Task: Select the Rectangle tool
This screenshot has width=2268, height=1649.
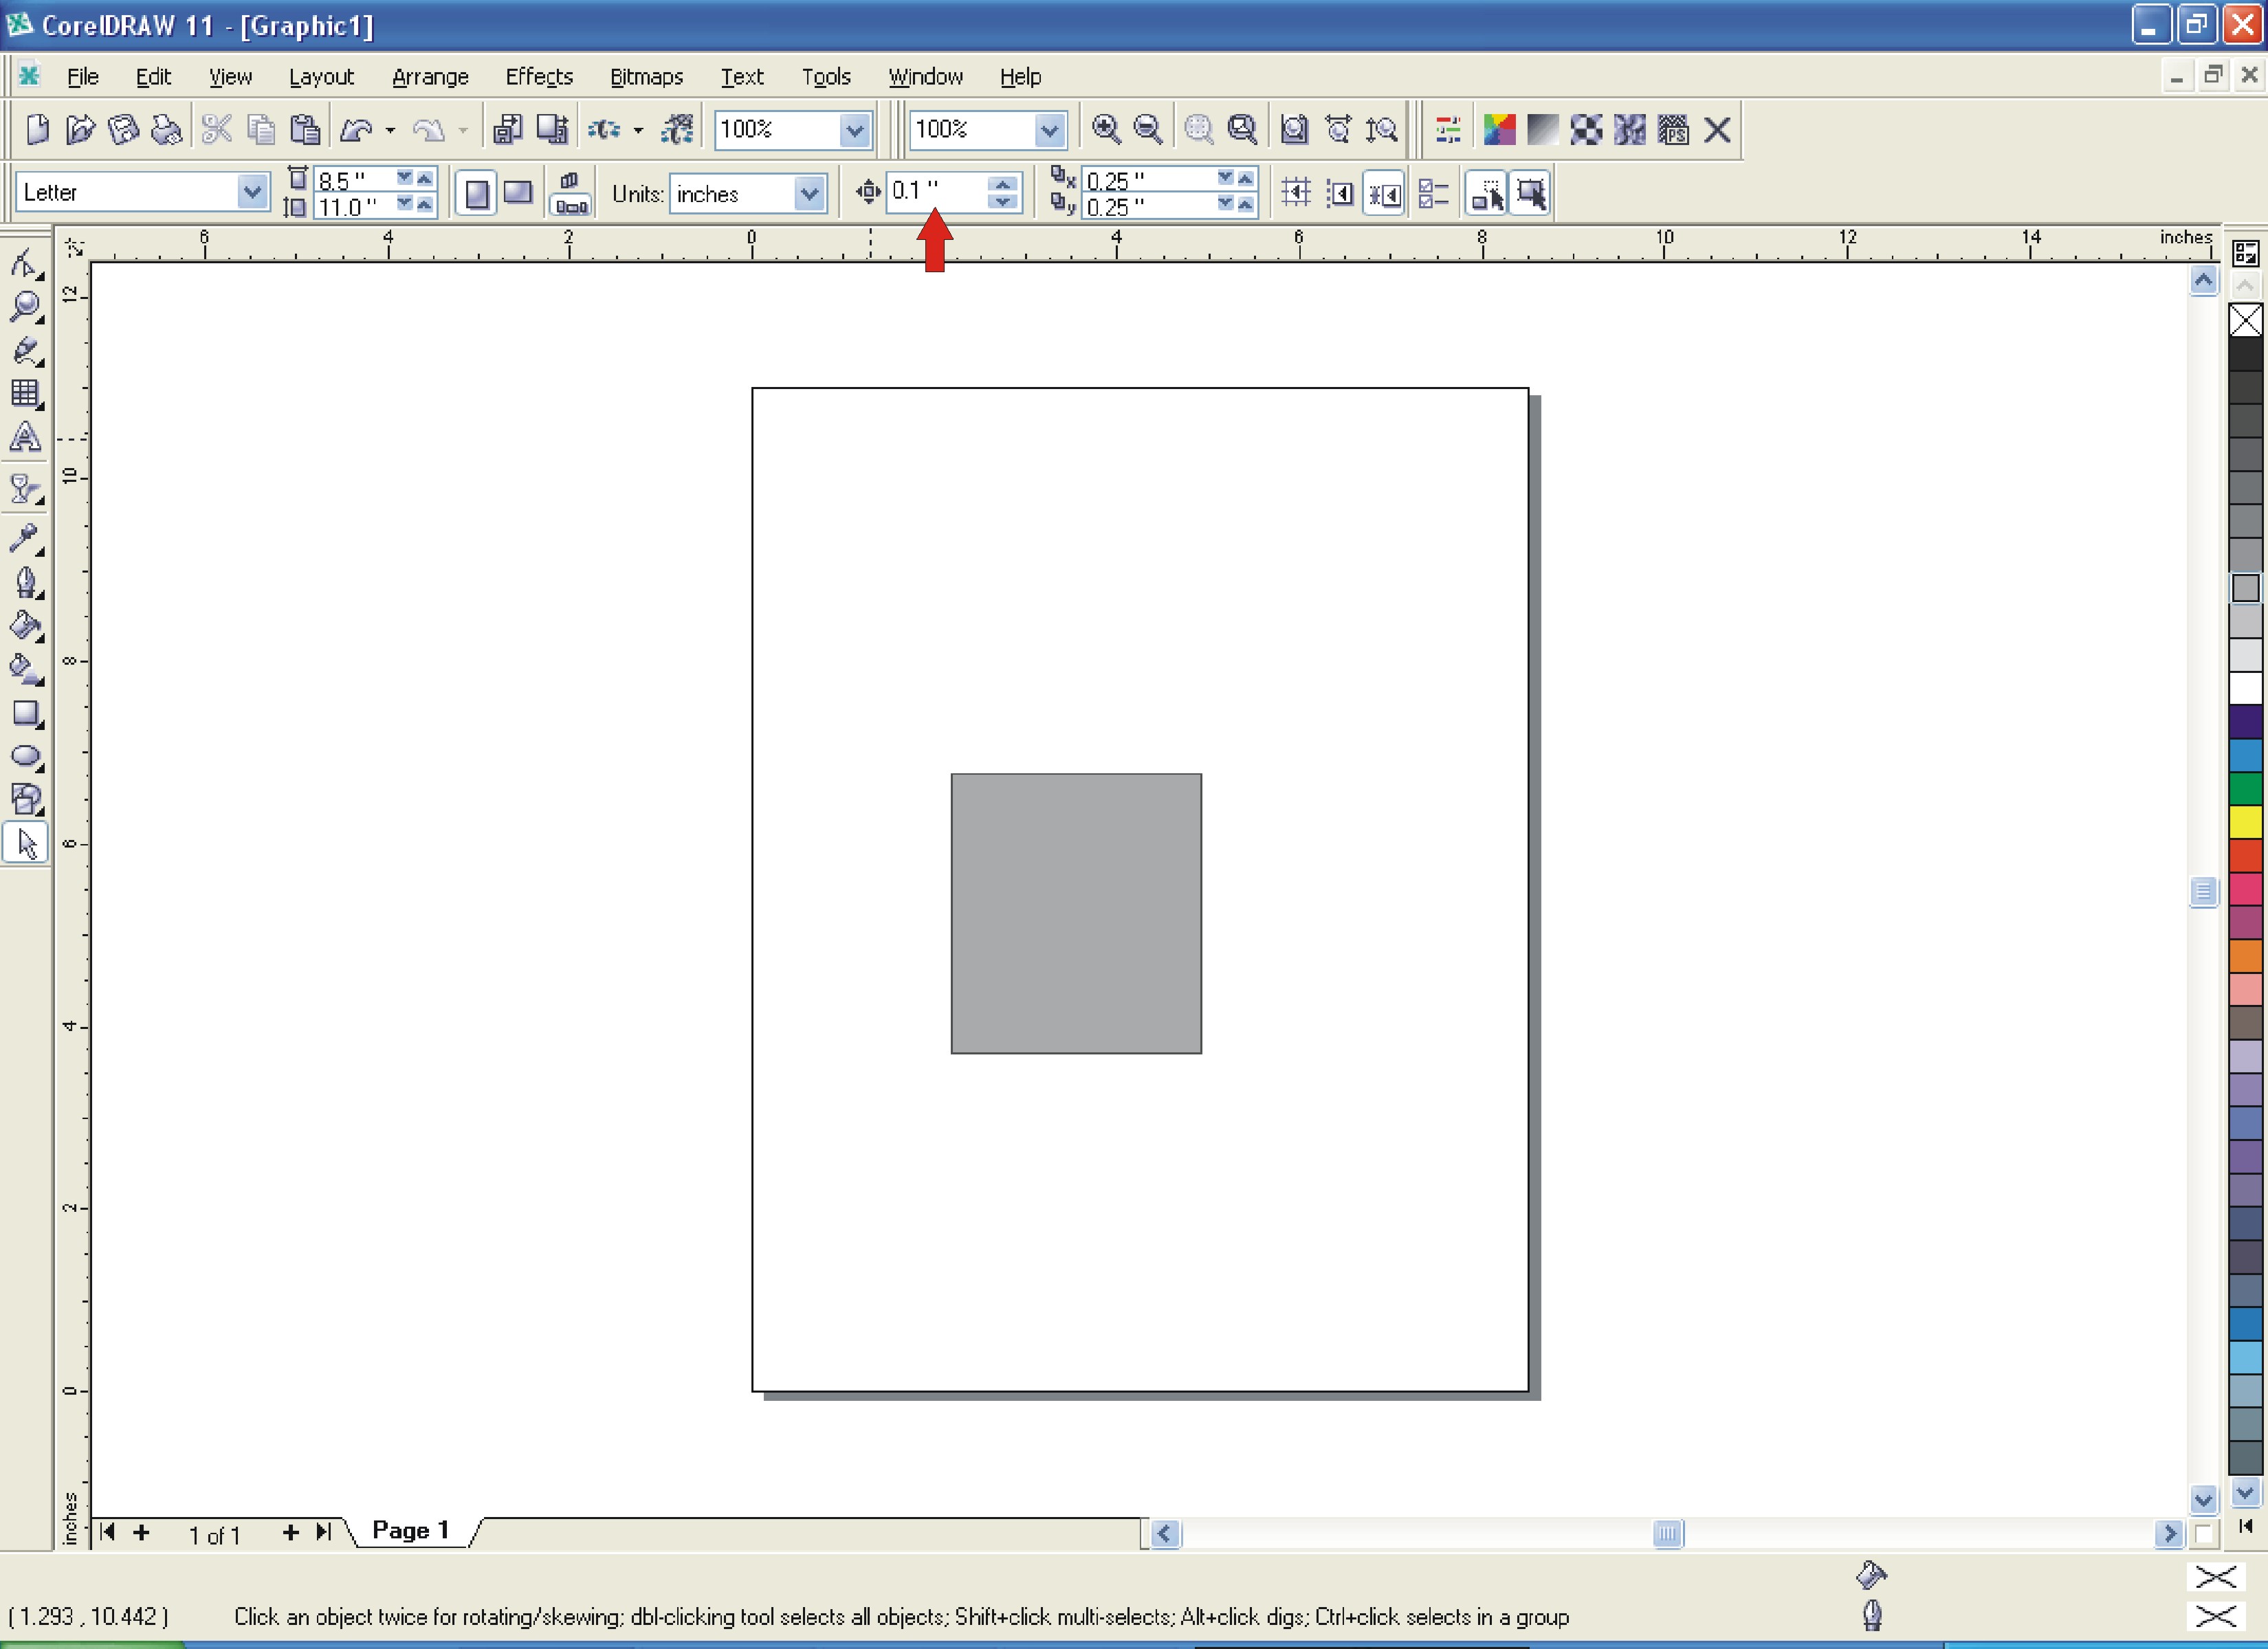Action: click(x=25, y=713)
